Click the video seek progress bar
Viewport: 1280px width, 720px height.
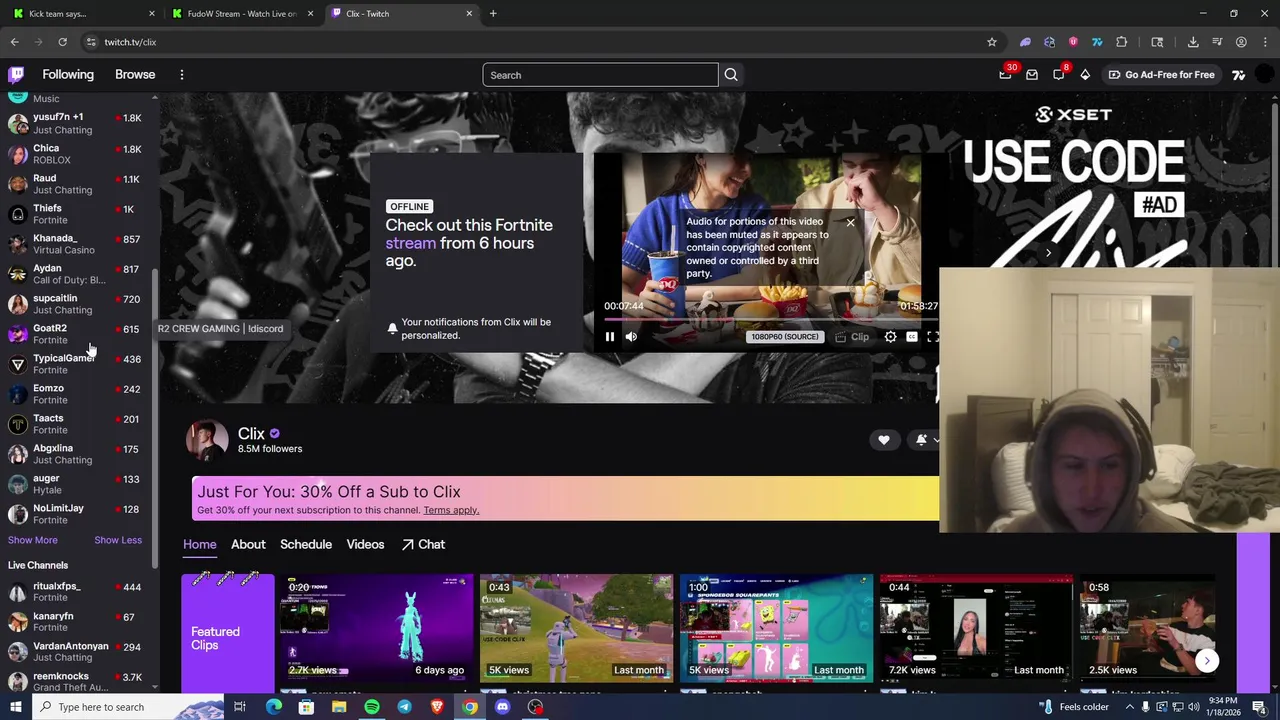[x=771, y=320]
